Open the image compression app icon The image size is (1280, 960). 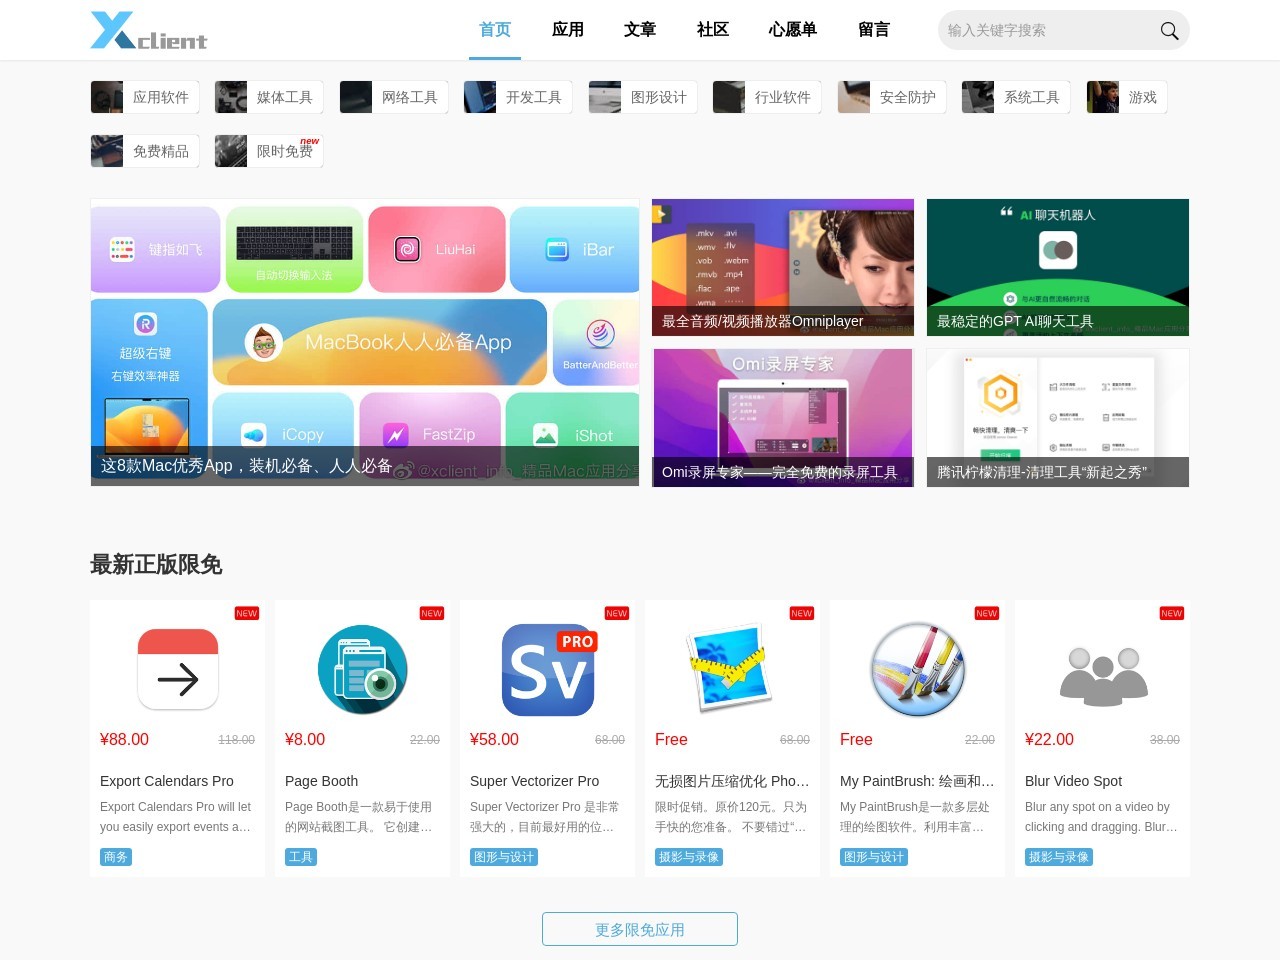click(732, 669)
